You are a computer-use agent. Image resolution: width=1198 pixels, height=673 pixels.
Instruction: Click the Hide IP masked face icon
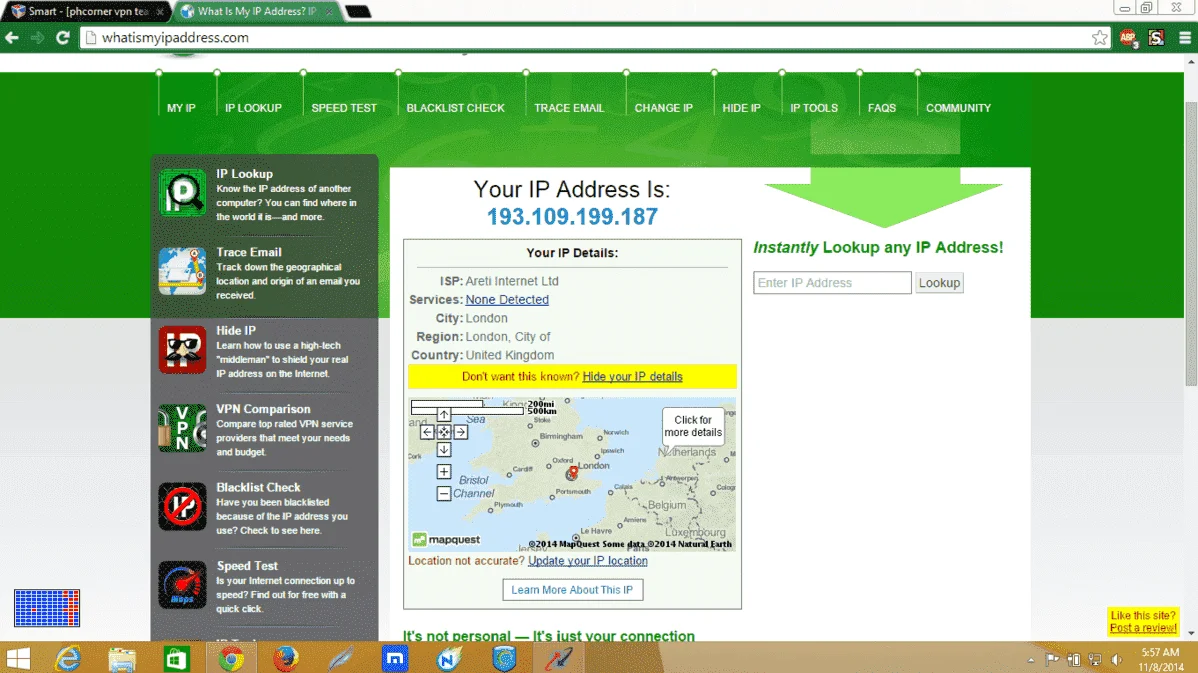point(183,350)
